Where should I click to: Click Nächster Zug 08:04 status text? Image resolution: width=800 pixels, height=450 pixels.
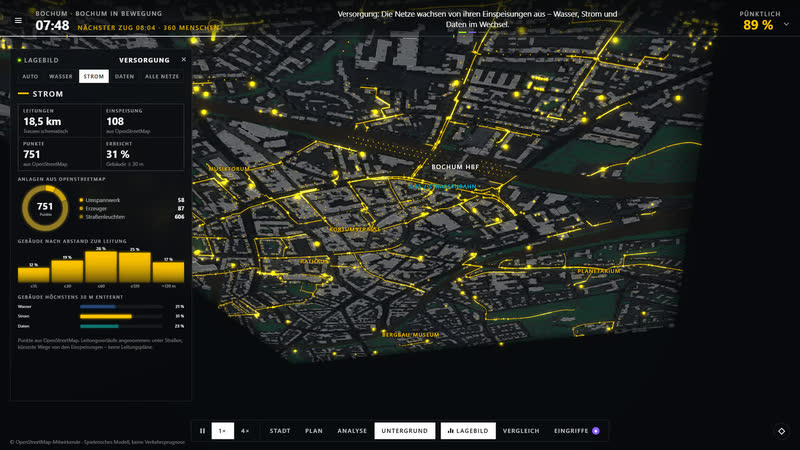[148, 28]
